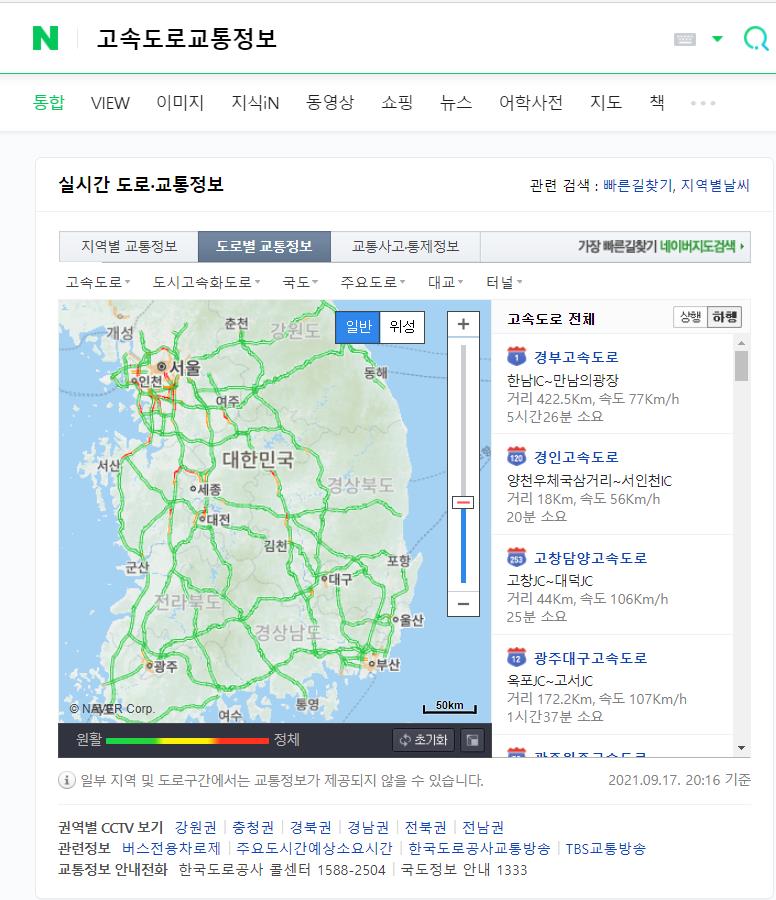Zoom in with the map plus button
The image size is (776, 900).
463,324
